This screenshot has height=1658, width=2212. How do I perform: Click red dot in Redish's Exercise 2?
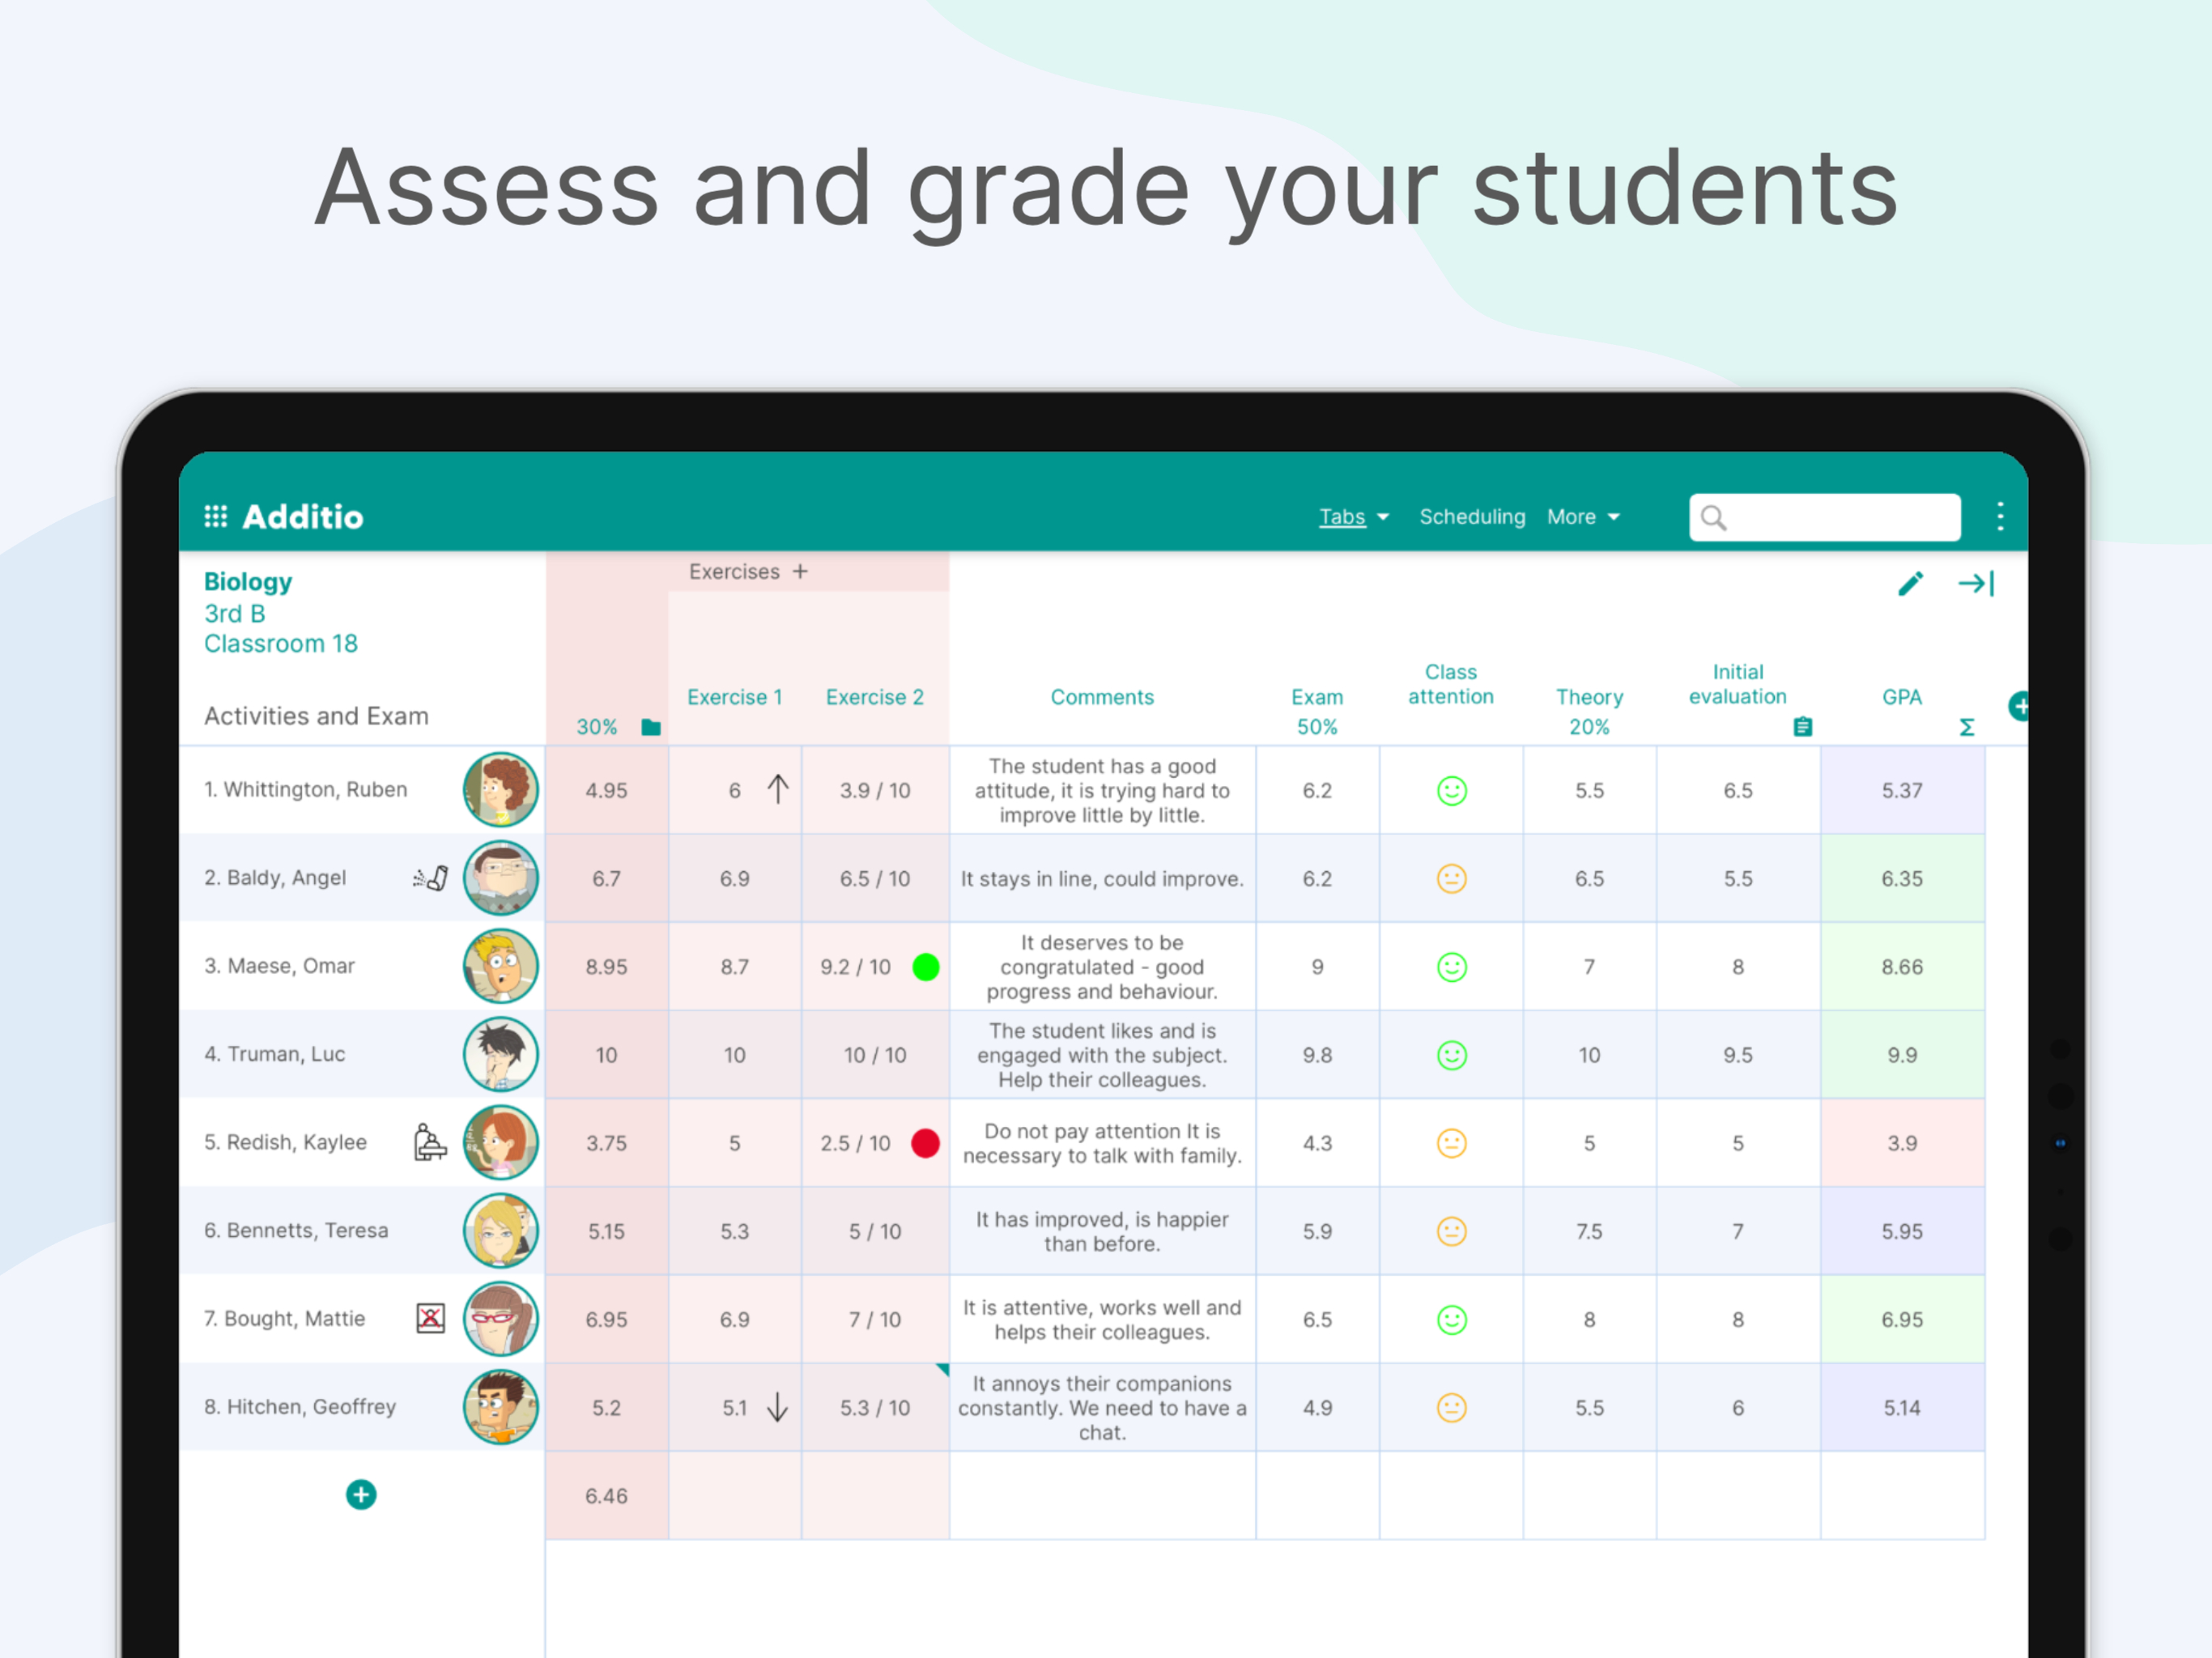[925, 1142]
